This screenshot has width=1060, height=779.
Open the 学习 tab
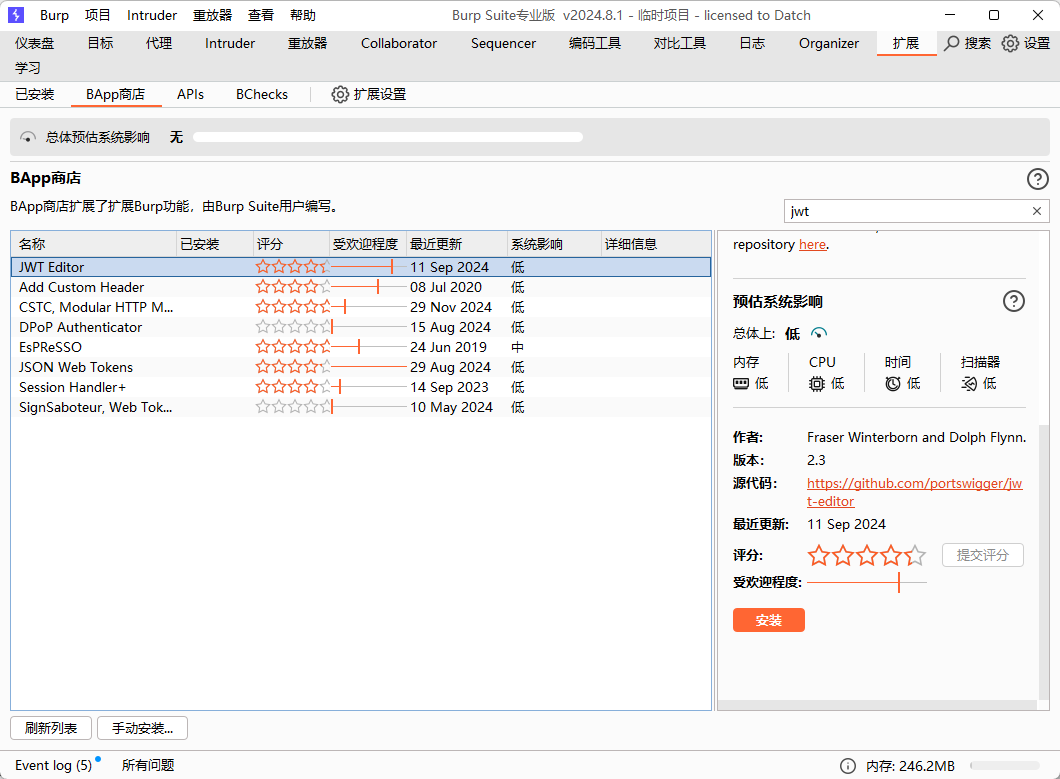click(28, 68)
